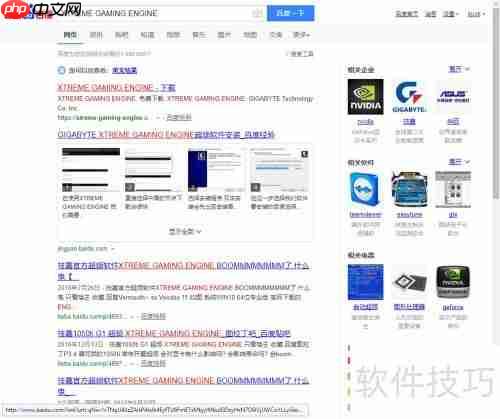
Task: Open the TeamViewer software icon
Action: coord(365,189)
